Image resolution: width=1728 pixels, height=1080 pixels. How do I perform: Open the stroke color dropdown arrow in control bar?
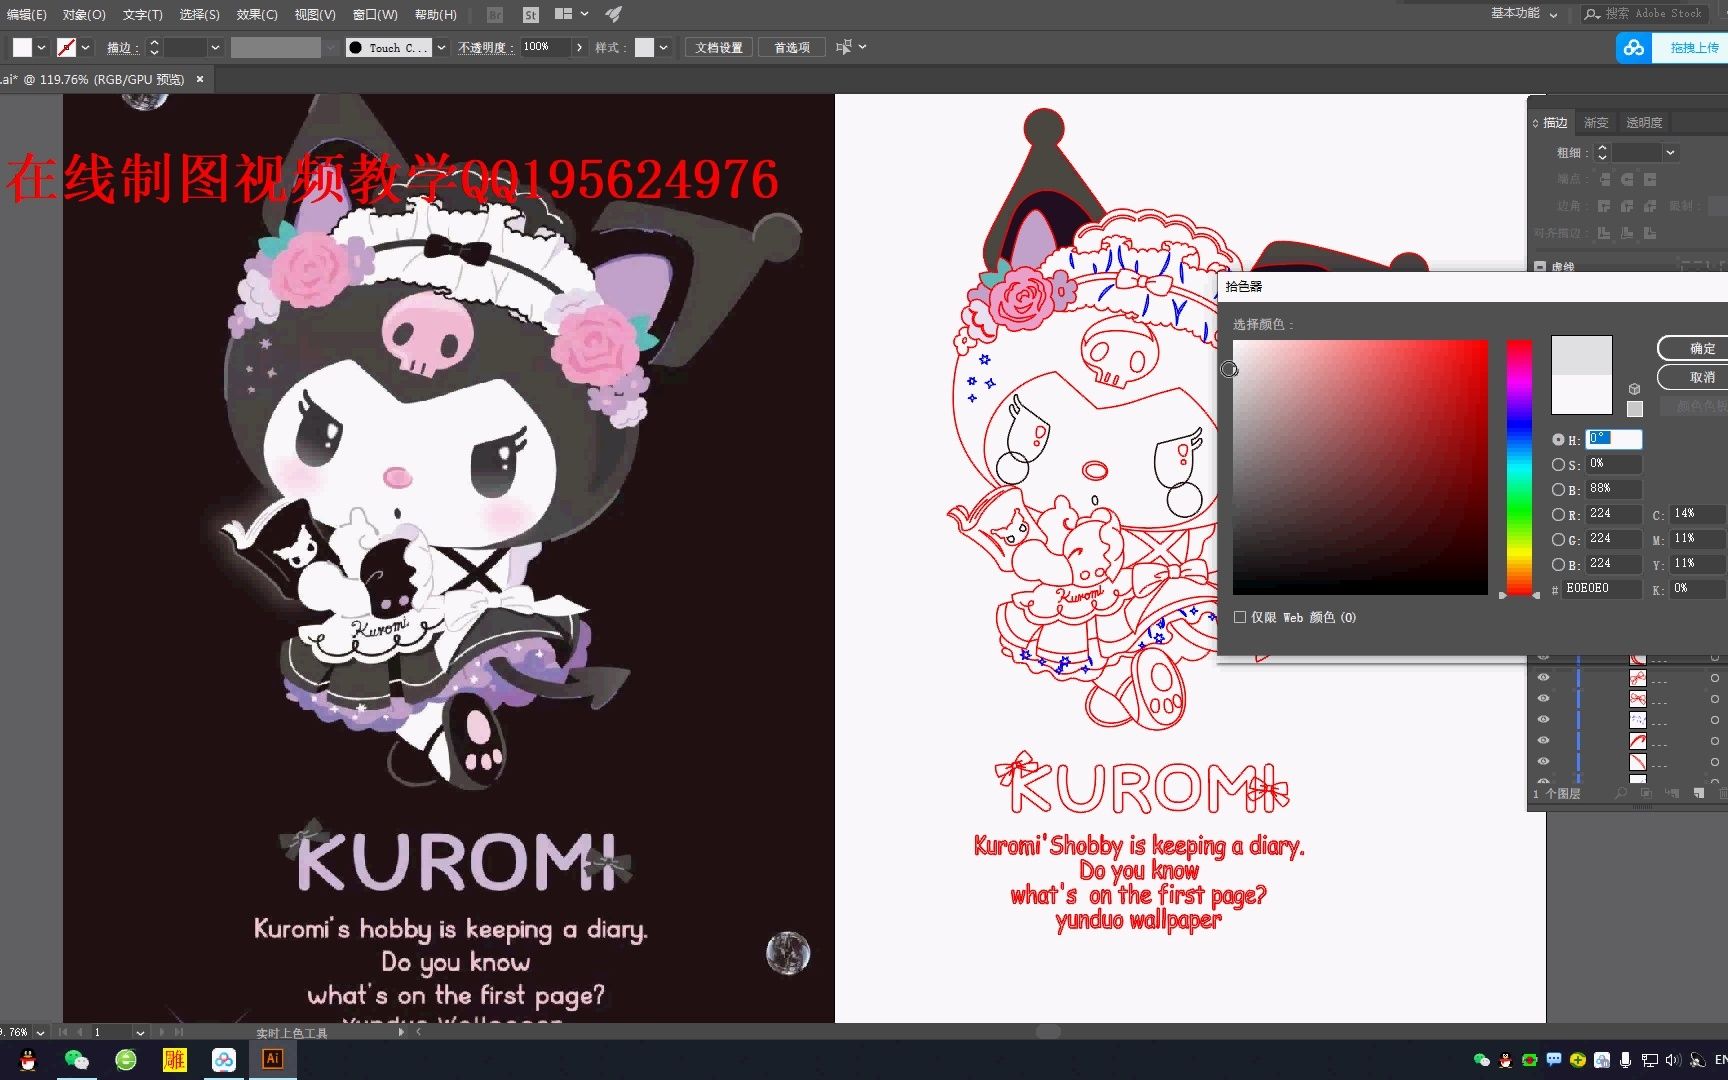coord(86,47)
